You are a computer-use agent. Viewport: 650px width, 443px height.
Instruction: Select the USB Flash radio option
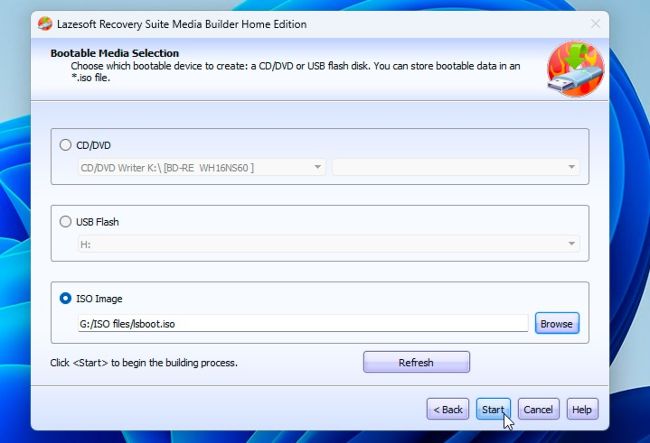click(67, 222)
